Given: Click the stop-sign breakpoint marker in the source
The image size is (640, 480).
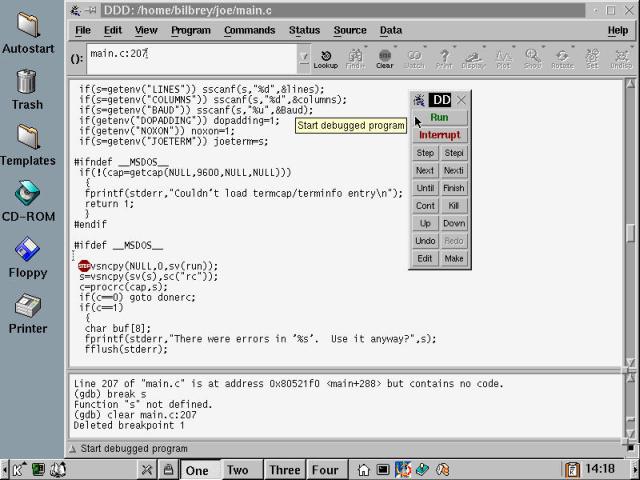Looking at the screenshot, I should pyautogui.click(x=84, y=265).
